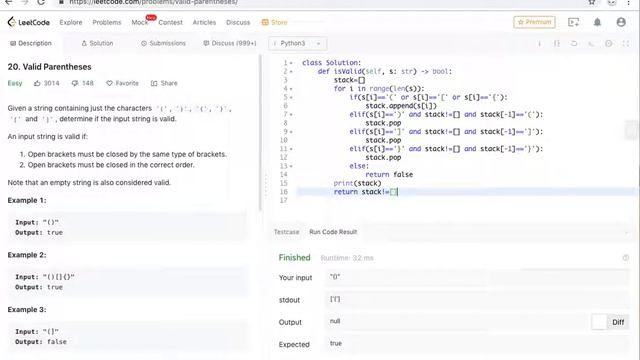The image size is (640, 360).
Task: Switch to the Solution tab
Action: pos(97,43)
